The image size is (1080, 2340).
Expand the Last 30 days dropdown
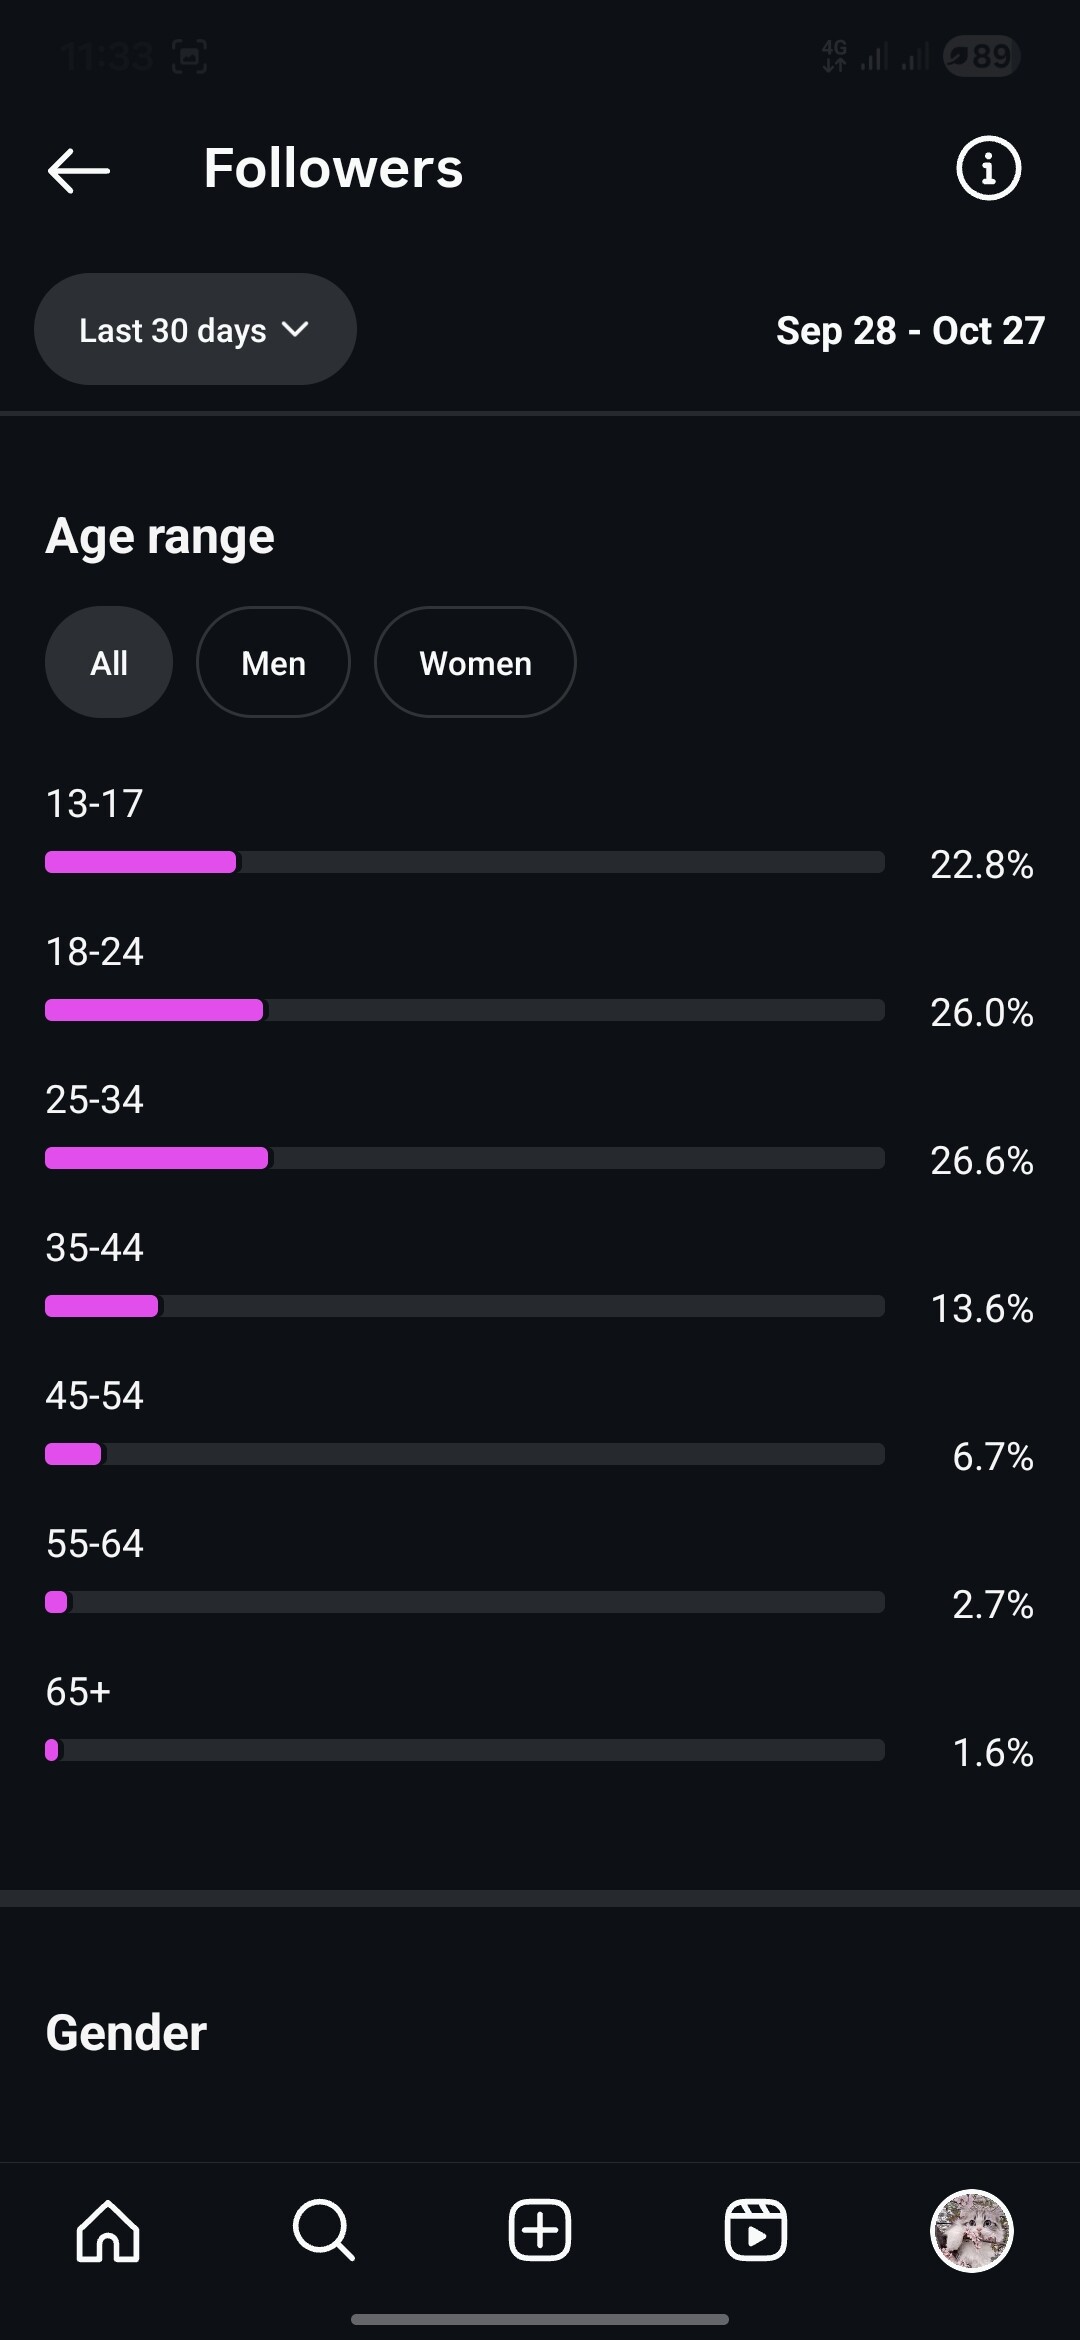195,329
